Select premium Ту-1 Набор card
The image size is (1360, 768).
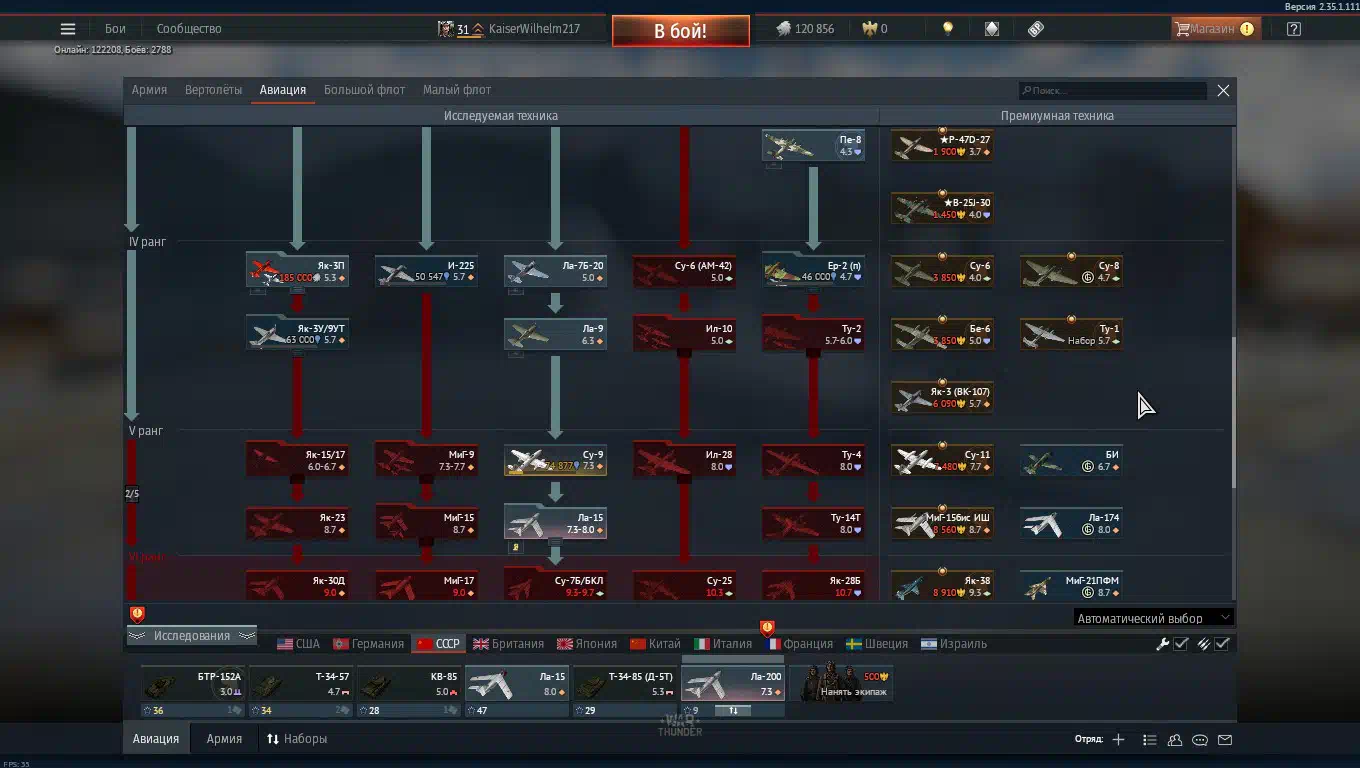point(1071,334)
